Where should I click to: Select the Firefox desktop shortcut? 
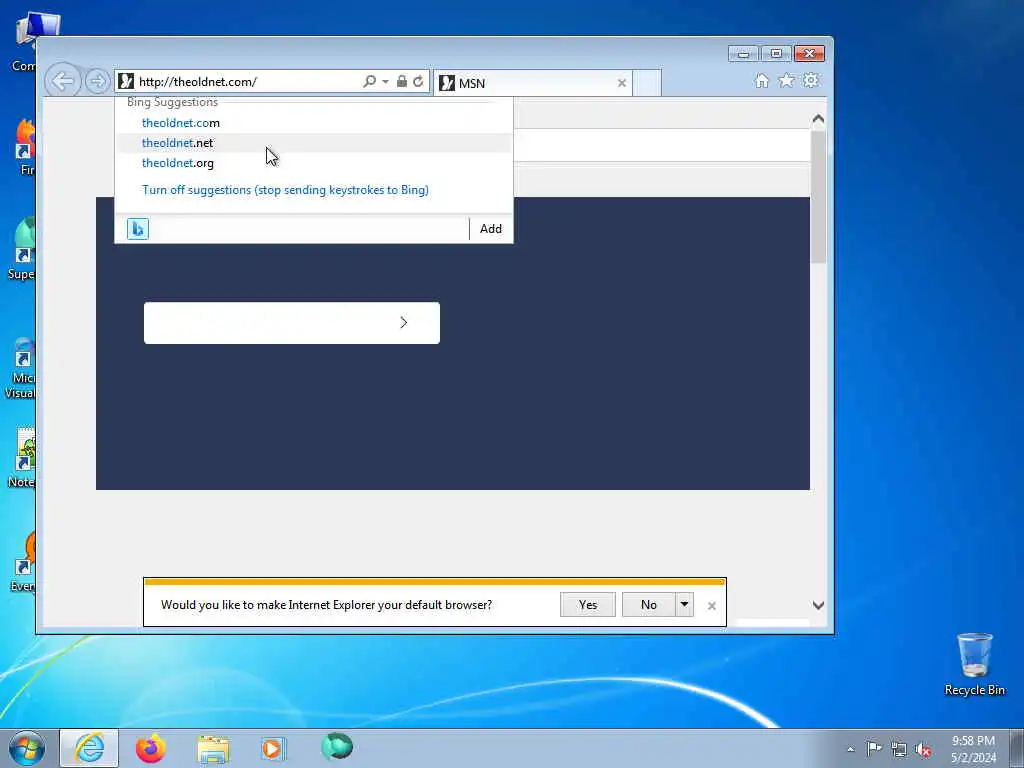(x=26, y=147)
